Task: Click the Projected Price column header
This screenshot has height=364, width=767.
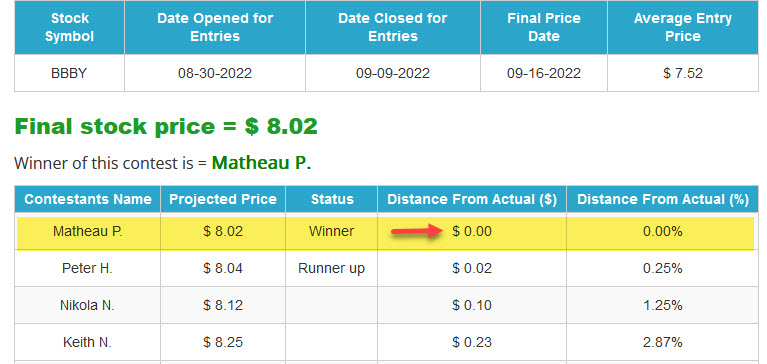Action: [x=223, y=199]
